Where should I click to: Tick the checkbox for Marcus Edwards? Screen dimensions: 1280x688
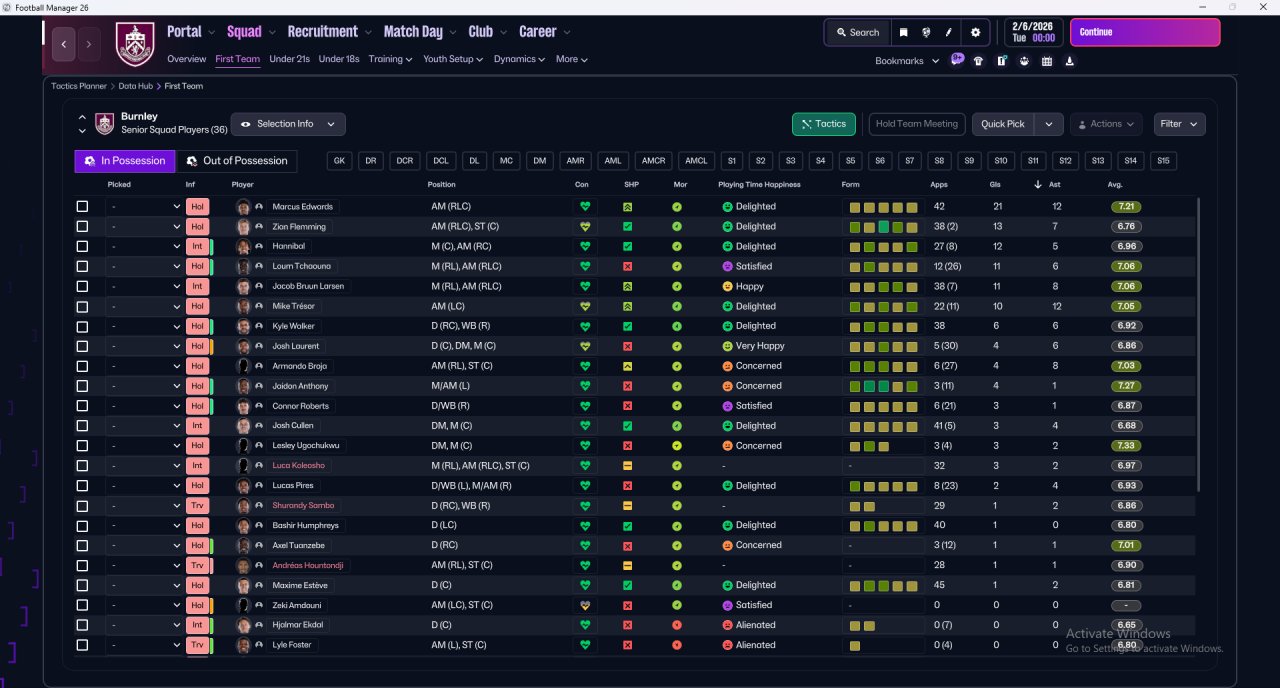(82, 207)
